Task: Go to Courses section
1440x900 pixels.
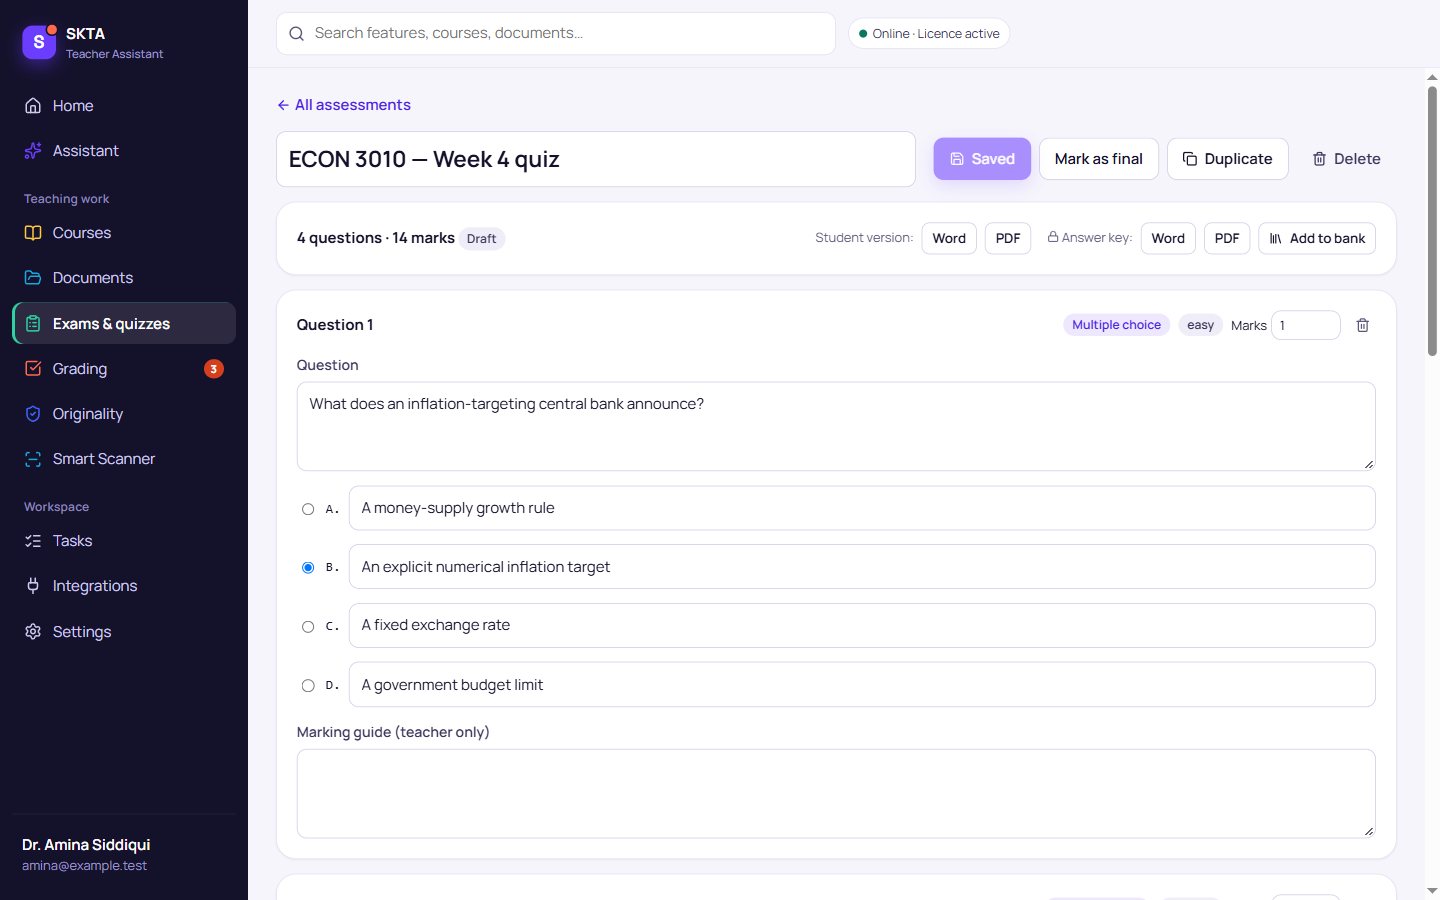Action: [124, 232]
